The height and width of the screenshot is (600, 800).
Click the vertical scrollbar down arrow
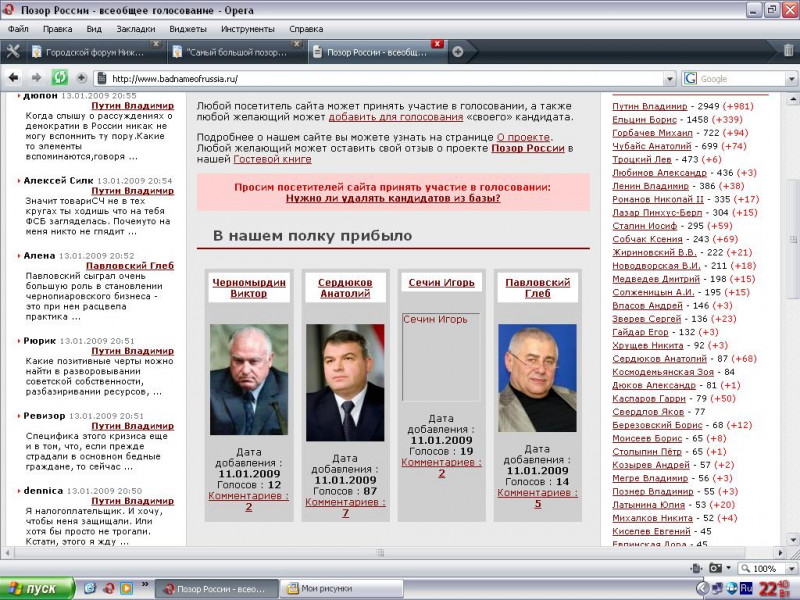click(x=793, y=539)
